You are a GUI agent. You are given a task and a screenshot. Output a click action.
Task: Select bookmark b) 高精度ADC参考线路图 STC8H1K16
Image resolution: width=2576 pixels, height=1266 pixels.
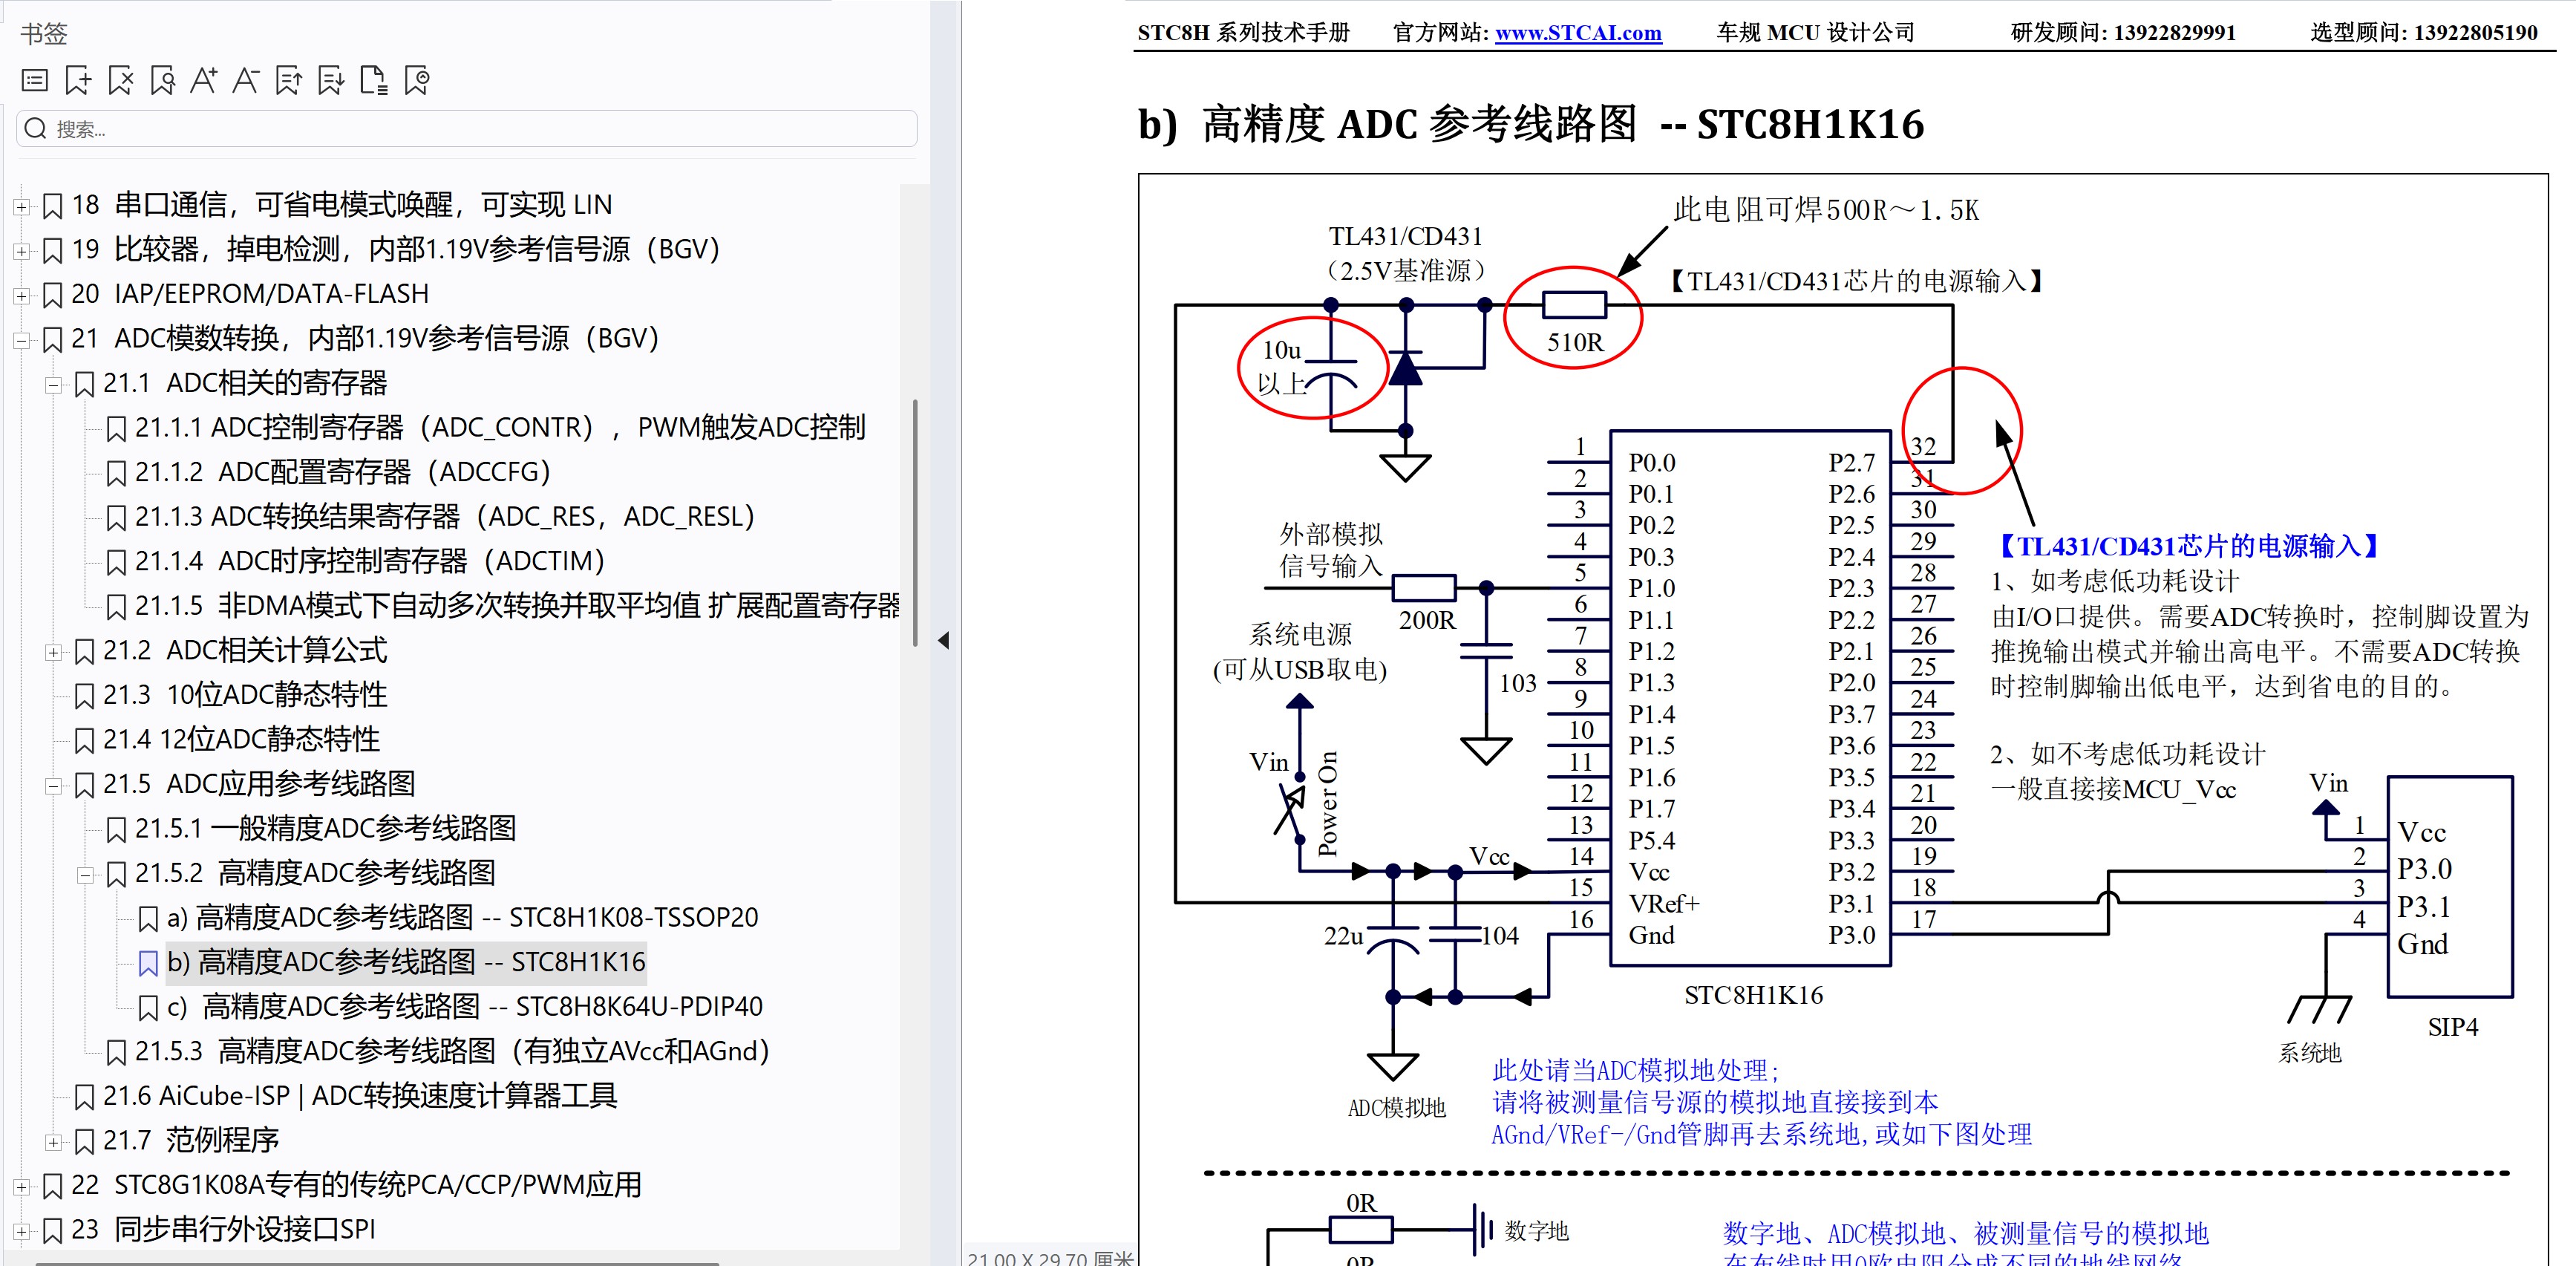tap(406, 962)
